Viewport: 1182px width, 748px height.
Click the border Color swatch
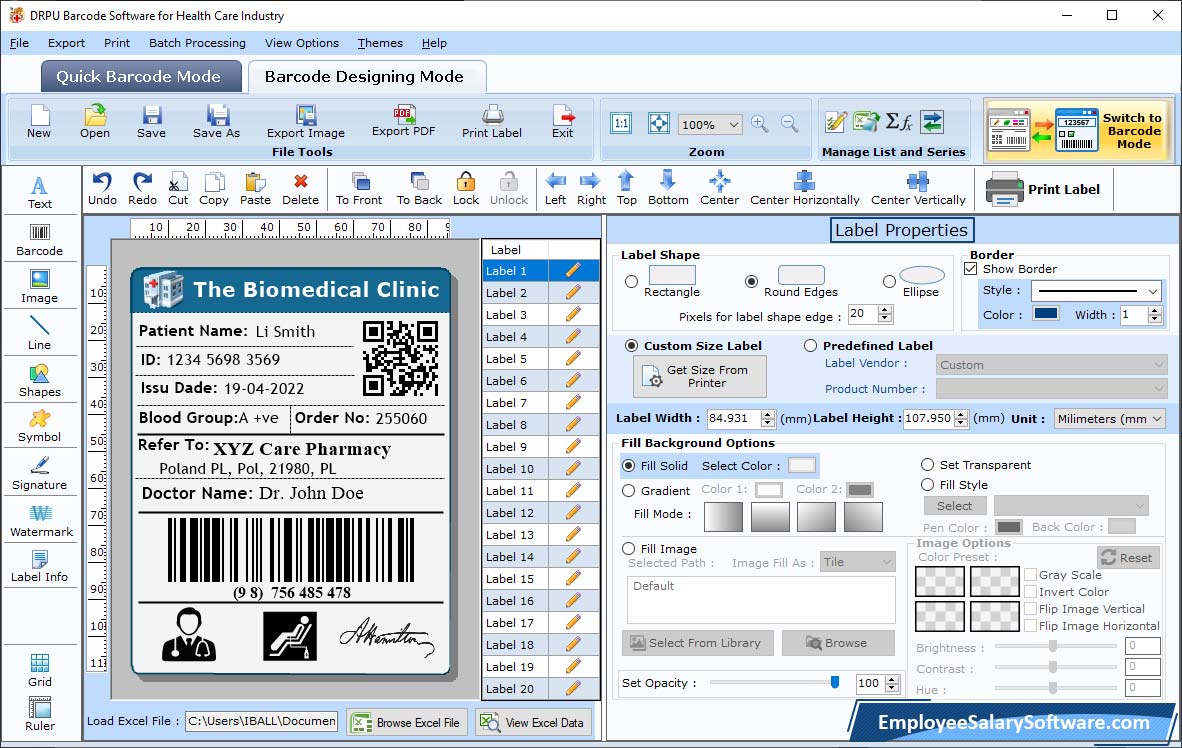point(1046,314)
